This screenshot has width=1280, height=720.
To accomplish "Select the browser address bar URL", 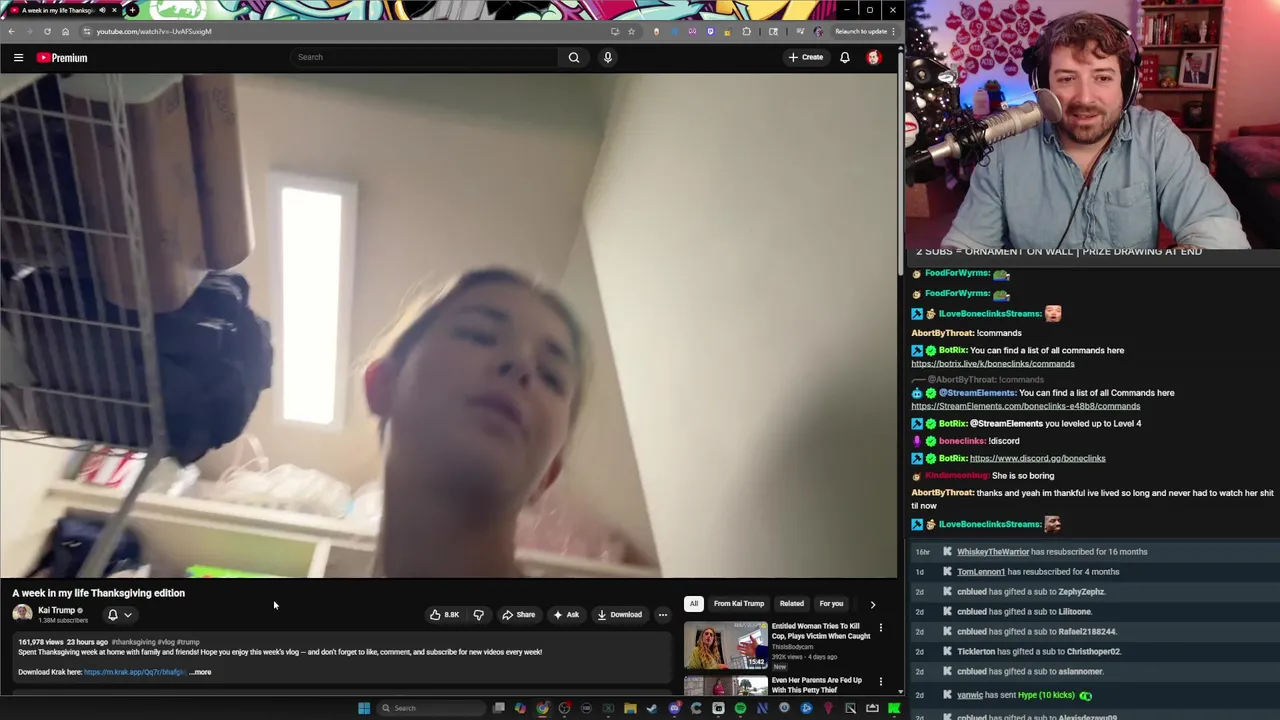I will [154, 31].
